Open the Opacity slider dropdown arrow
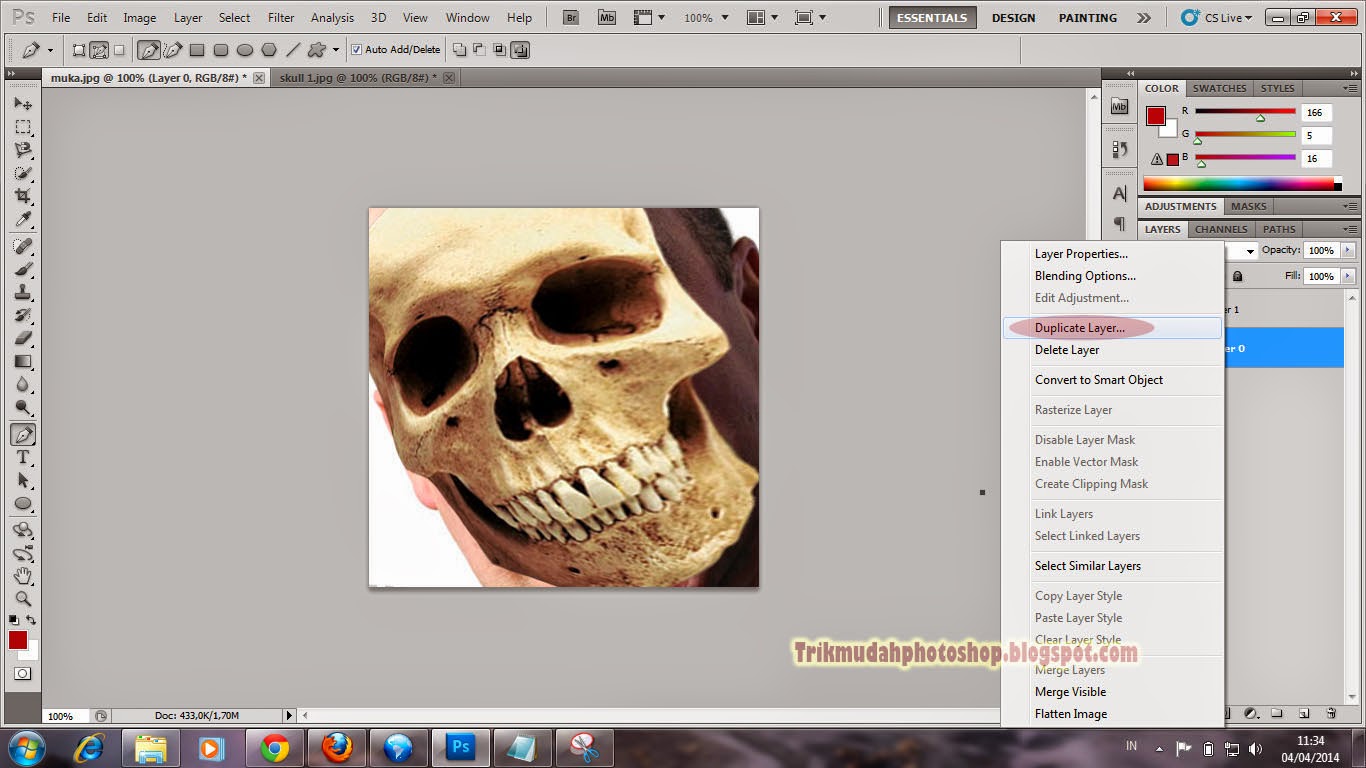This screenshot has height=768, width=1366. pos(1349,250)
